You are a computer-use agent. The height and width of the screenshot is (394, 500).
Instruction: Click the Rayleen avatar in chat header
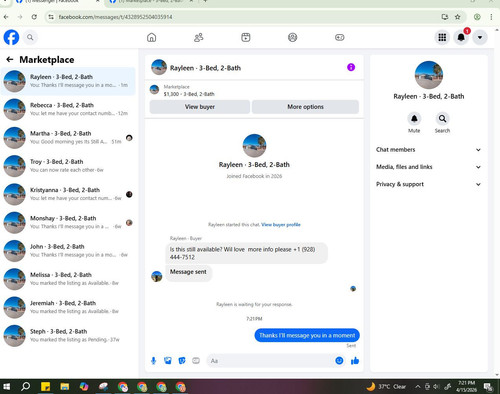coord(159,67)
